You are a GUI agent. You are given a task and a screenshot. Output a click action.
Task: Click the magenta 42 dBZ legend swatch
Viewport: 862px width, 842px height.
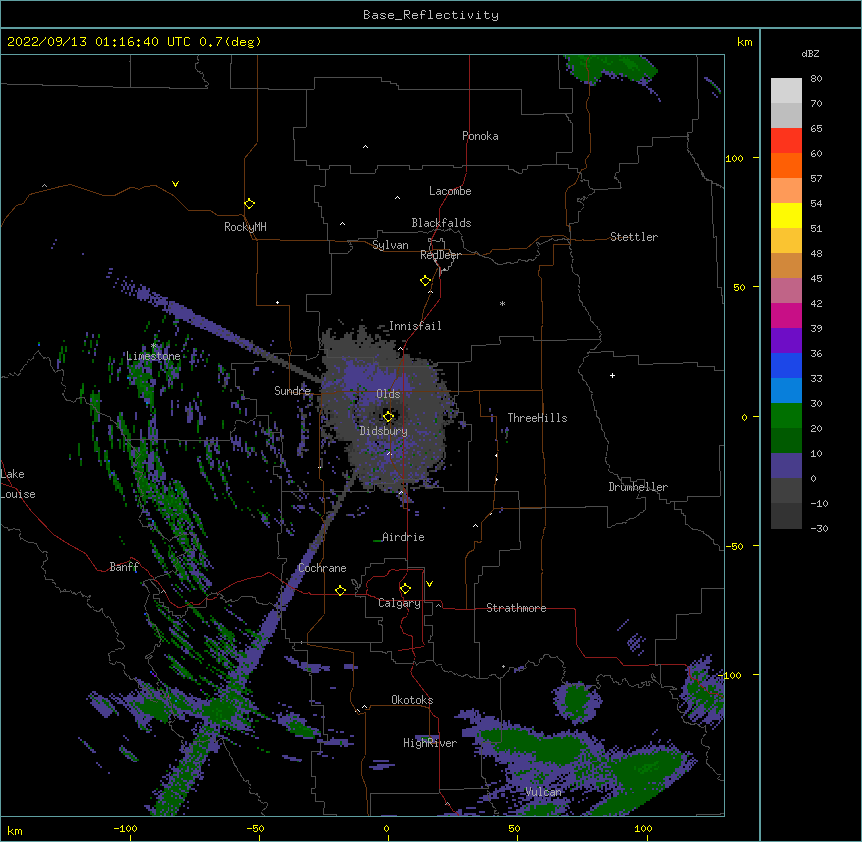click(x=786, y=315)
